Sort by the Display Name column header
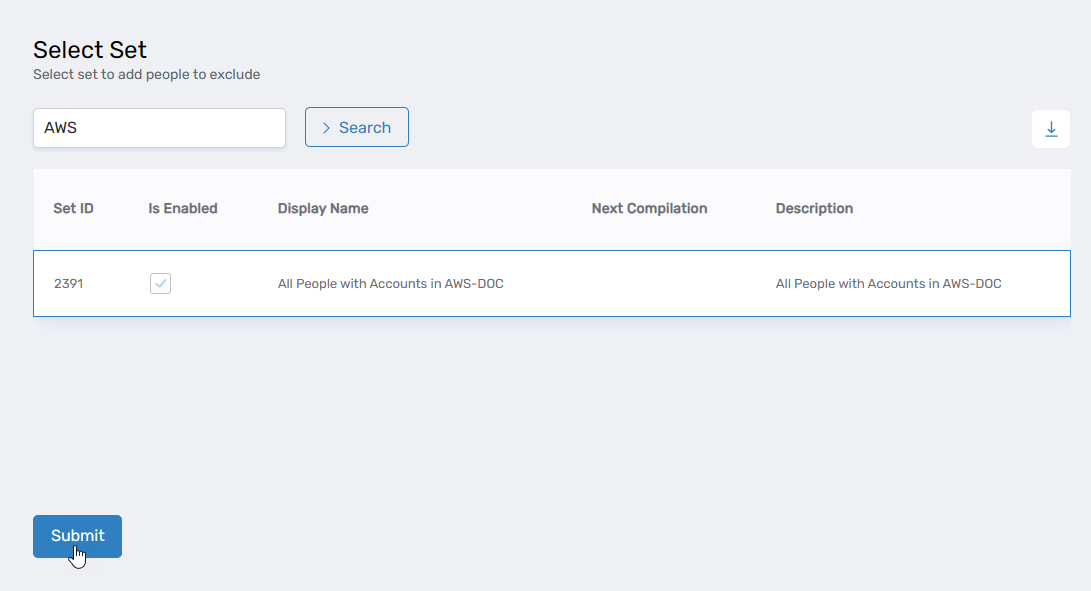Viewport: 1091px width, 591px height. pyautogui.click(x=323, y=209)
